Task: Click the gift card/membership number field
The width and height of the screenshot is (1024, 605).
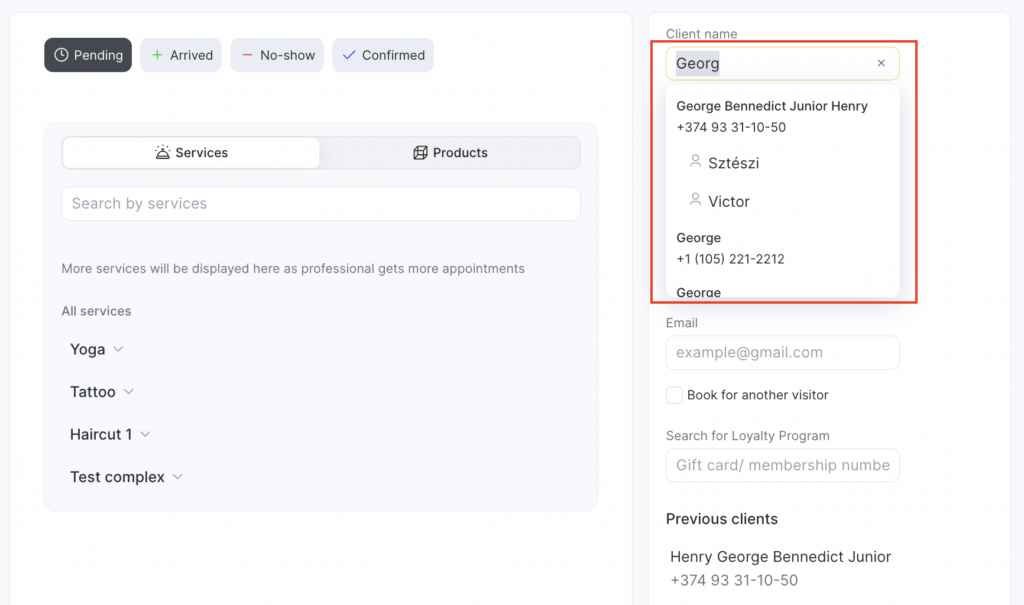Action: (782, 466)
